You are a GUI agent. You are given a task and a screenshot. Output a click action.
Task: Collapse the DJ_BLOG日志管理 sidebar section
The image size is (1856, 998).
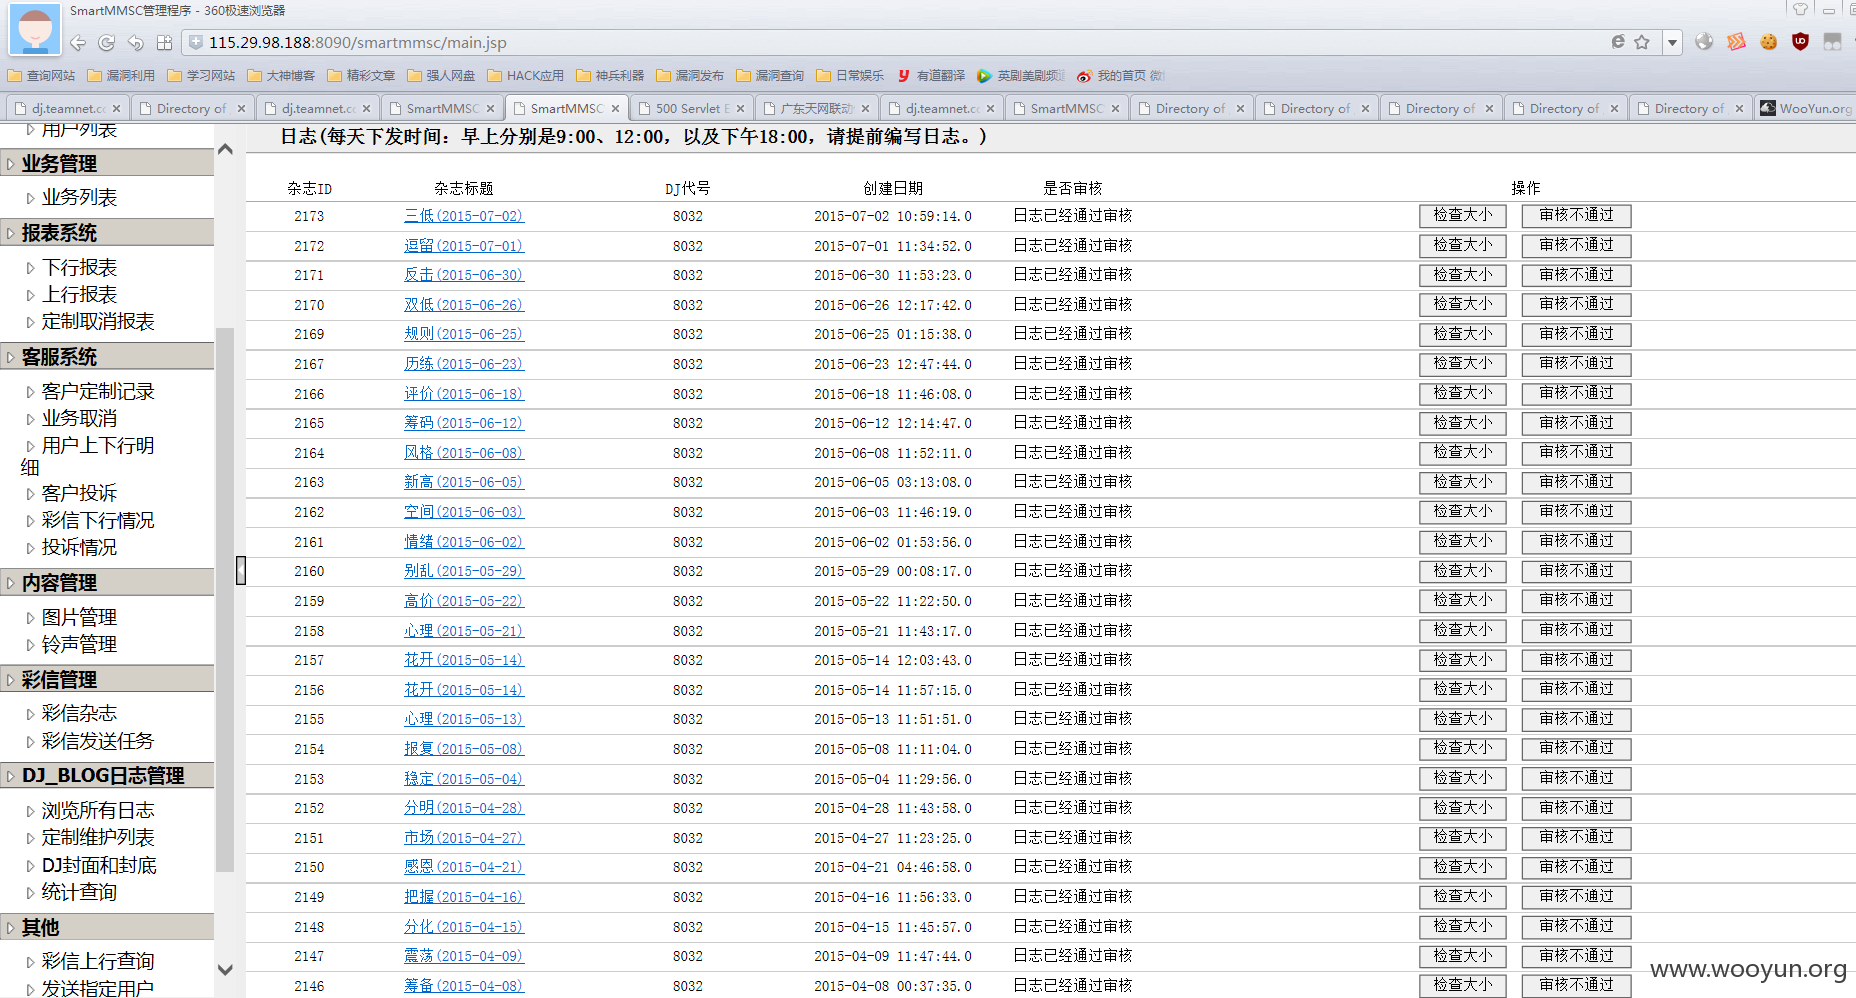[x=107, y=776]
